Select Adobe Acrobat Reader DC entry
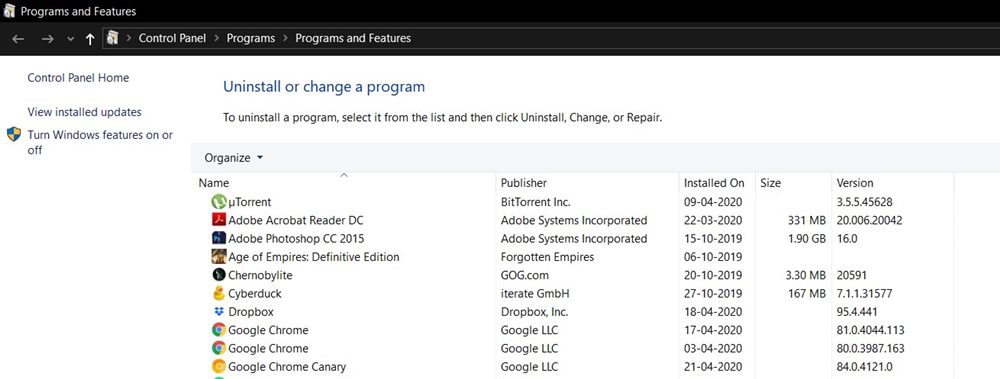The width and height of the screenshot is (1000, 379). coord(295,220)
